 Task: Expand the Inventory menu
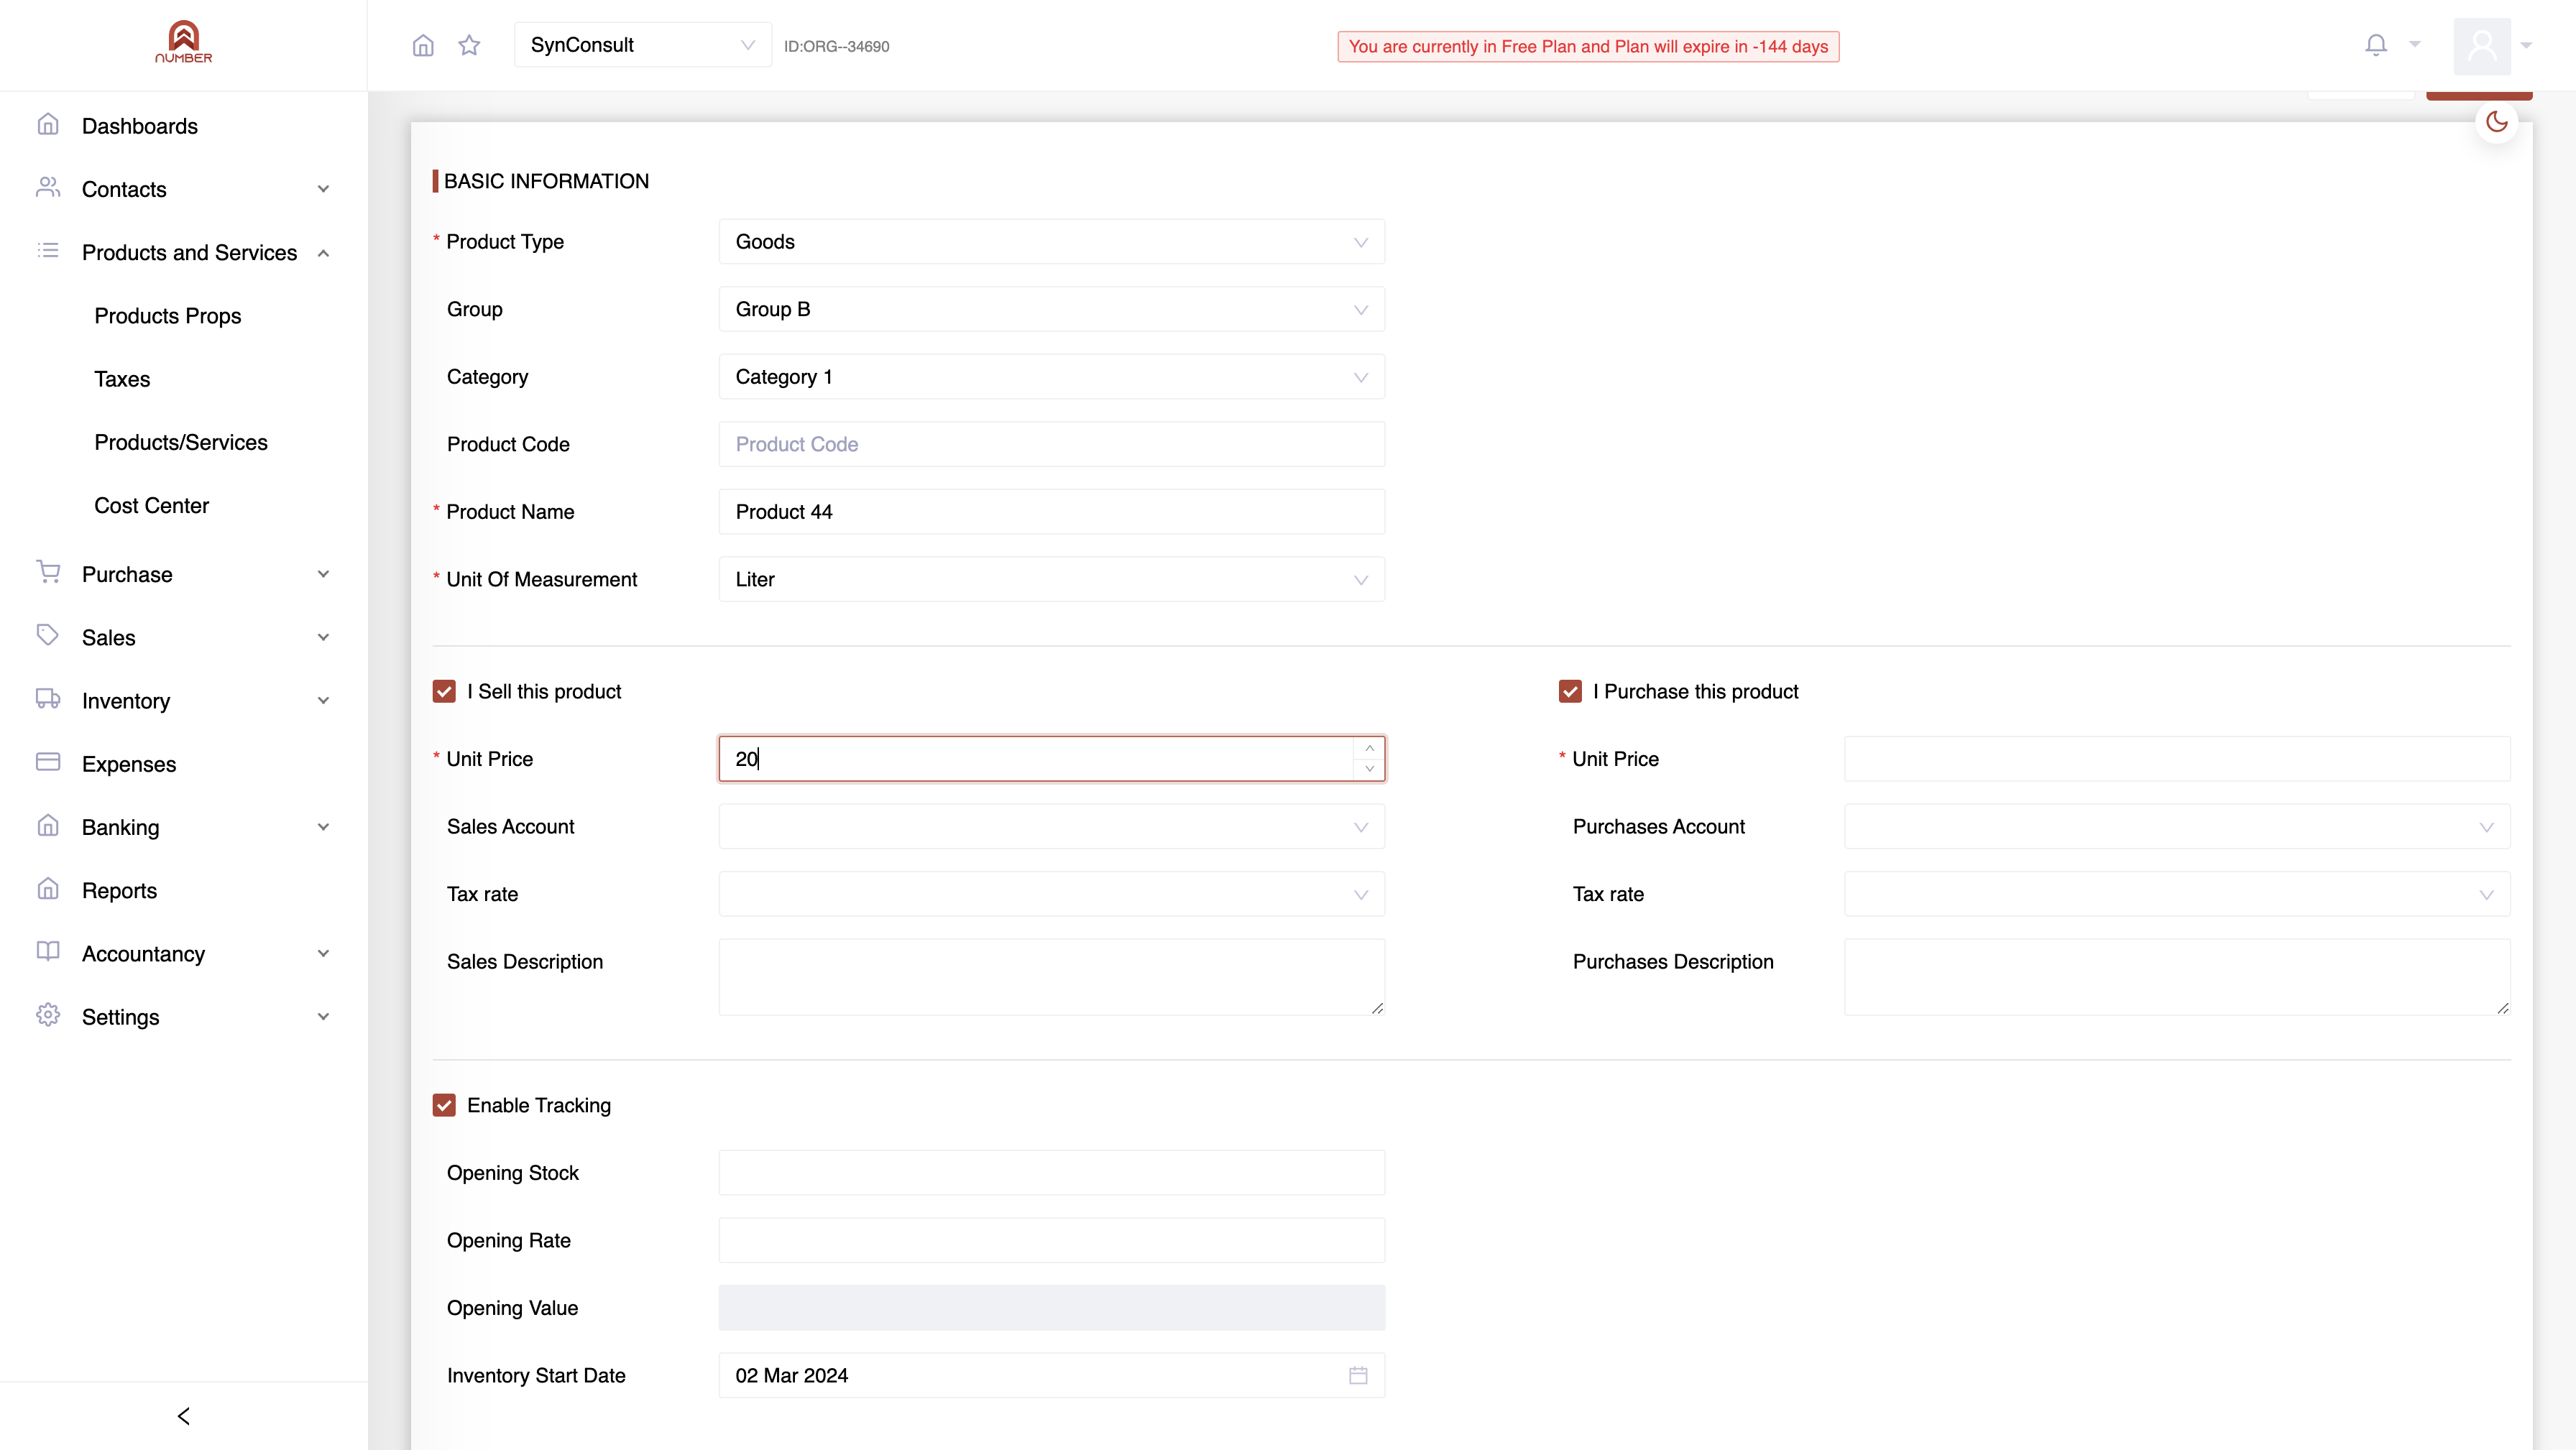(184, 701)
